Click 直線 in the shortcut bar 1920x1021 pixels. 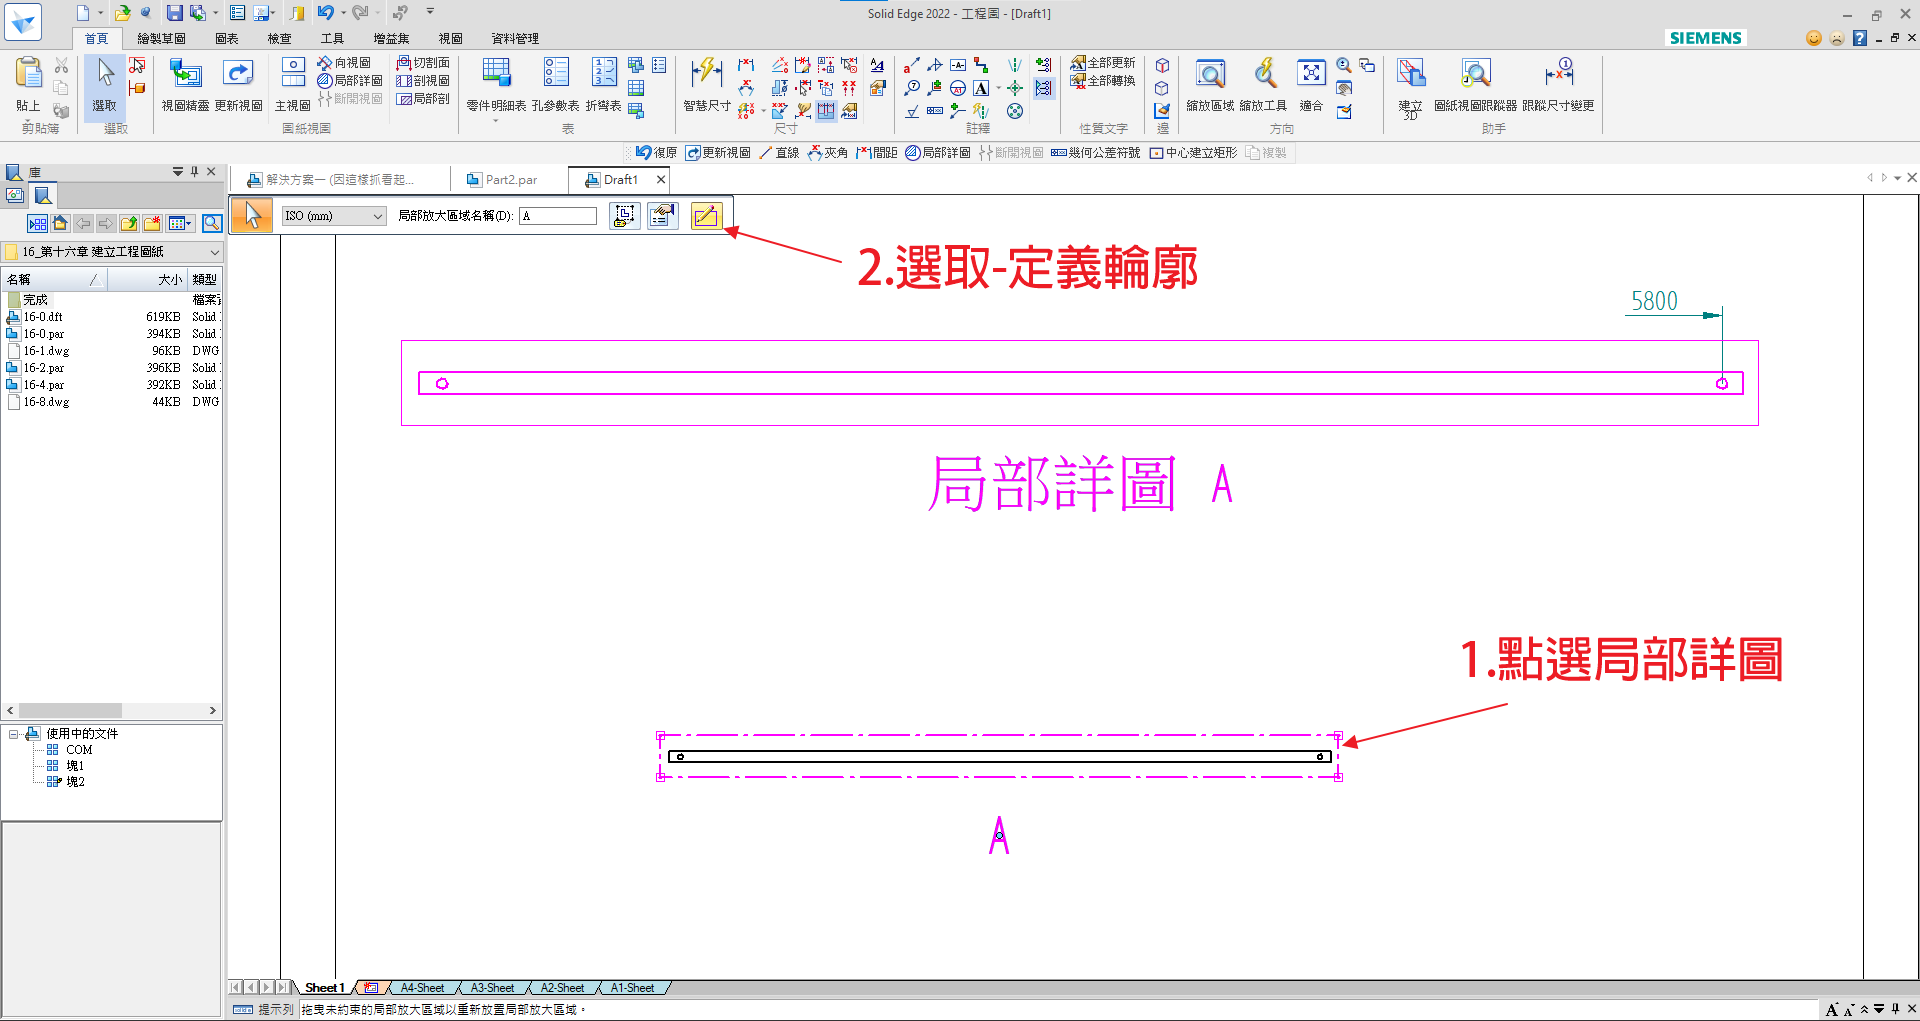coord(779,153)
